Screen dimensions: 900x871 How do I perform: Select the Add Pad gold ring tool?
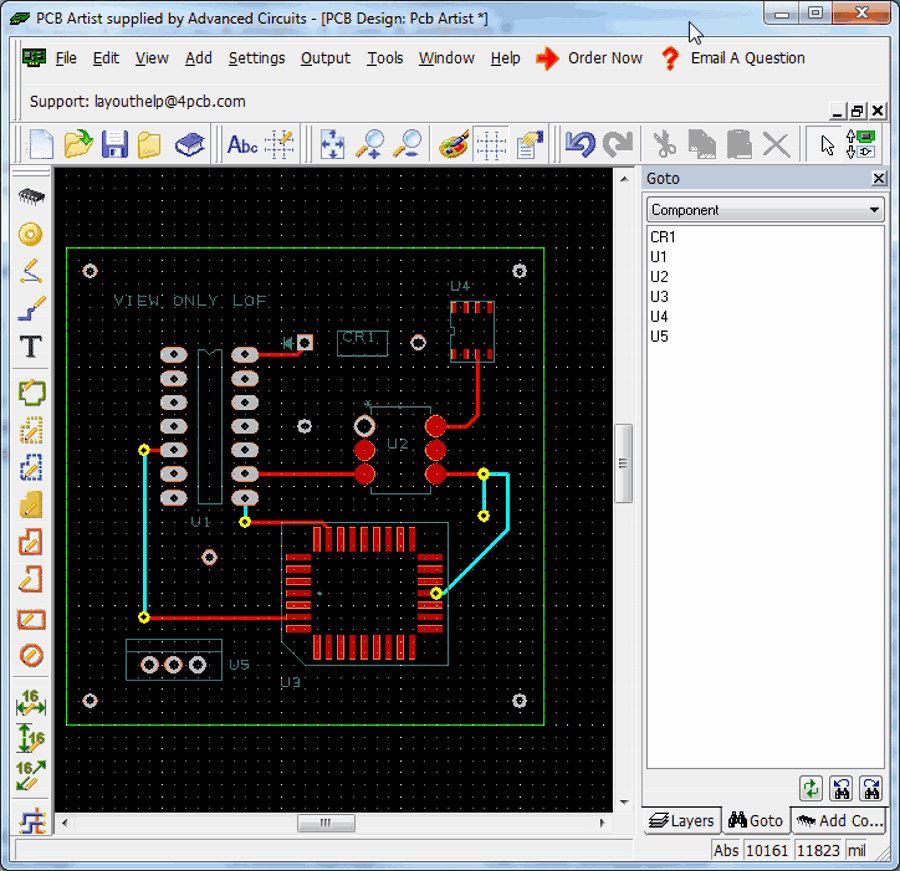click(x=30, y=234)
